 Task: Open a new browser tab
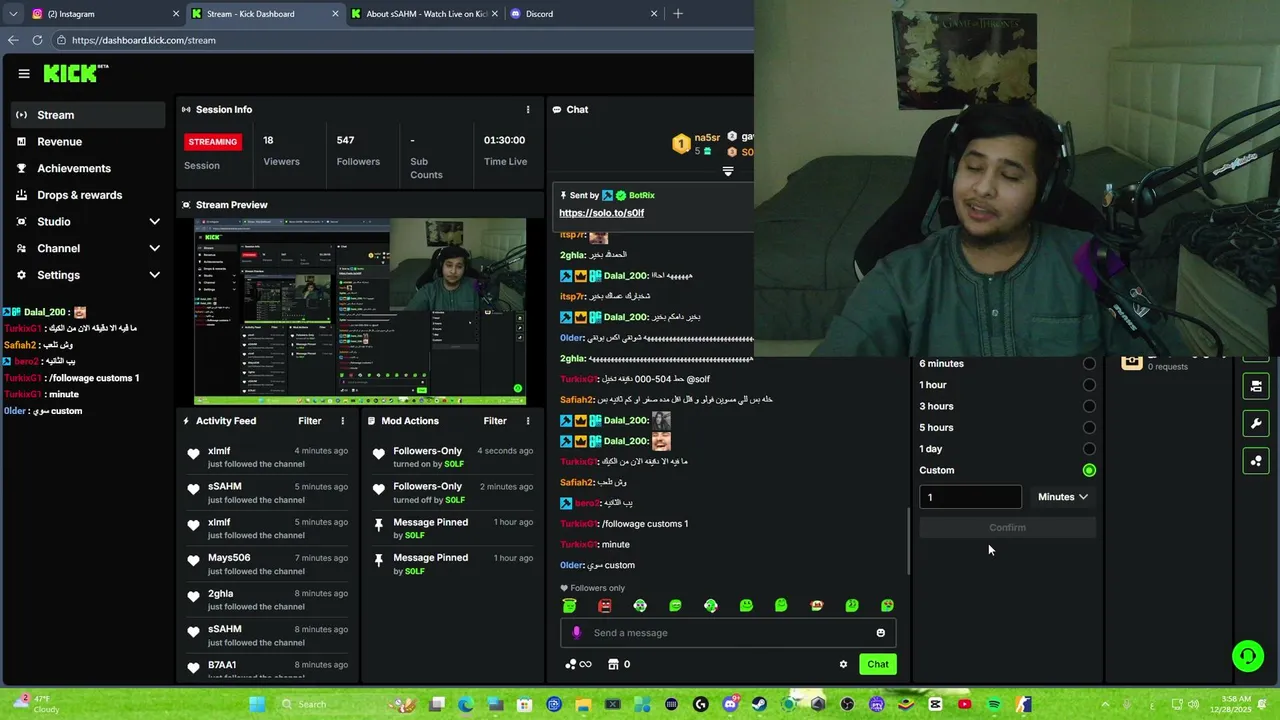click(x=678, y=14)
